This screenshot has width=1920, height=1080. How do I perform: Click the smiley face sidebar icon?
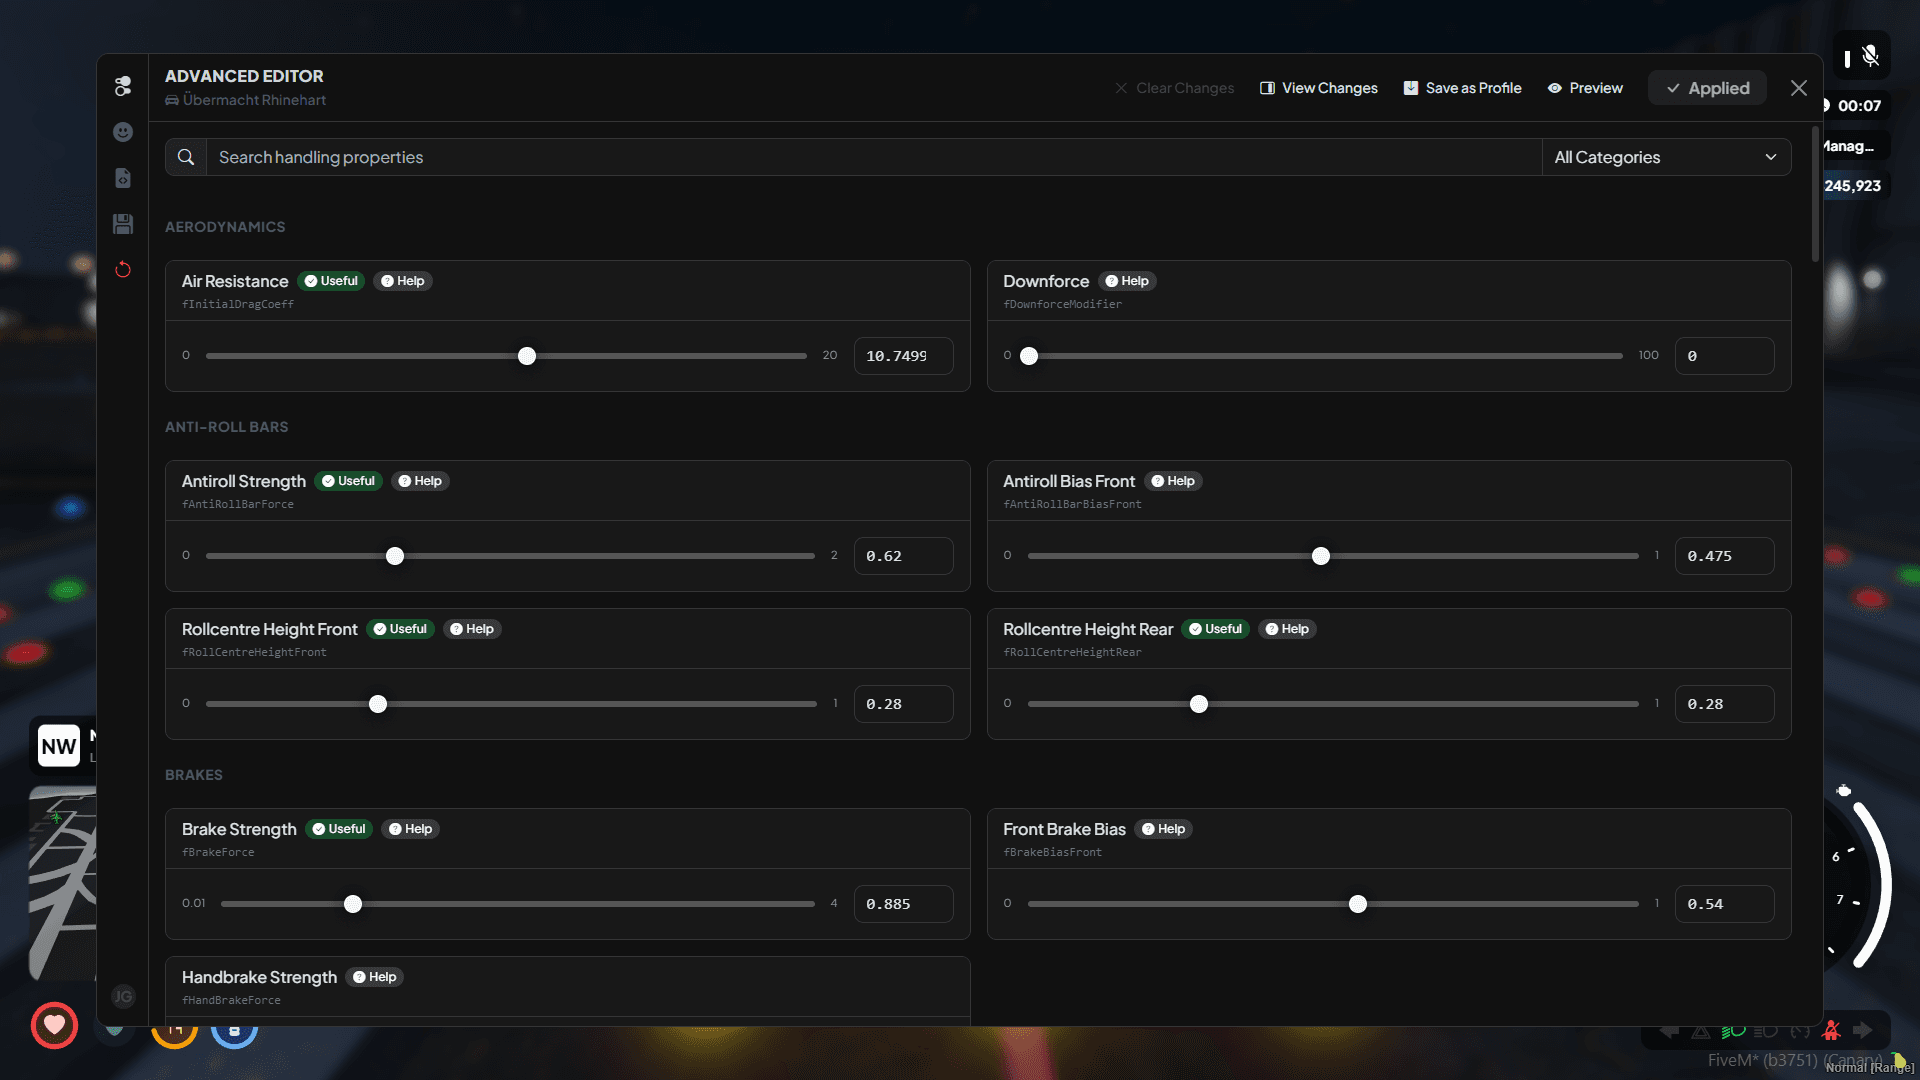[123, 132]
